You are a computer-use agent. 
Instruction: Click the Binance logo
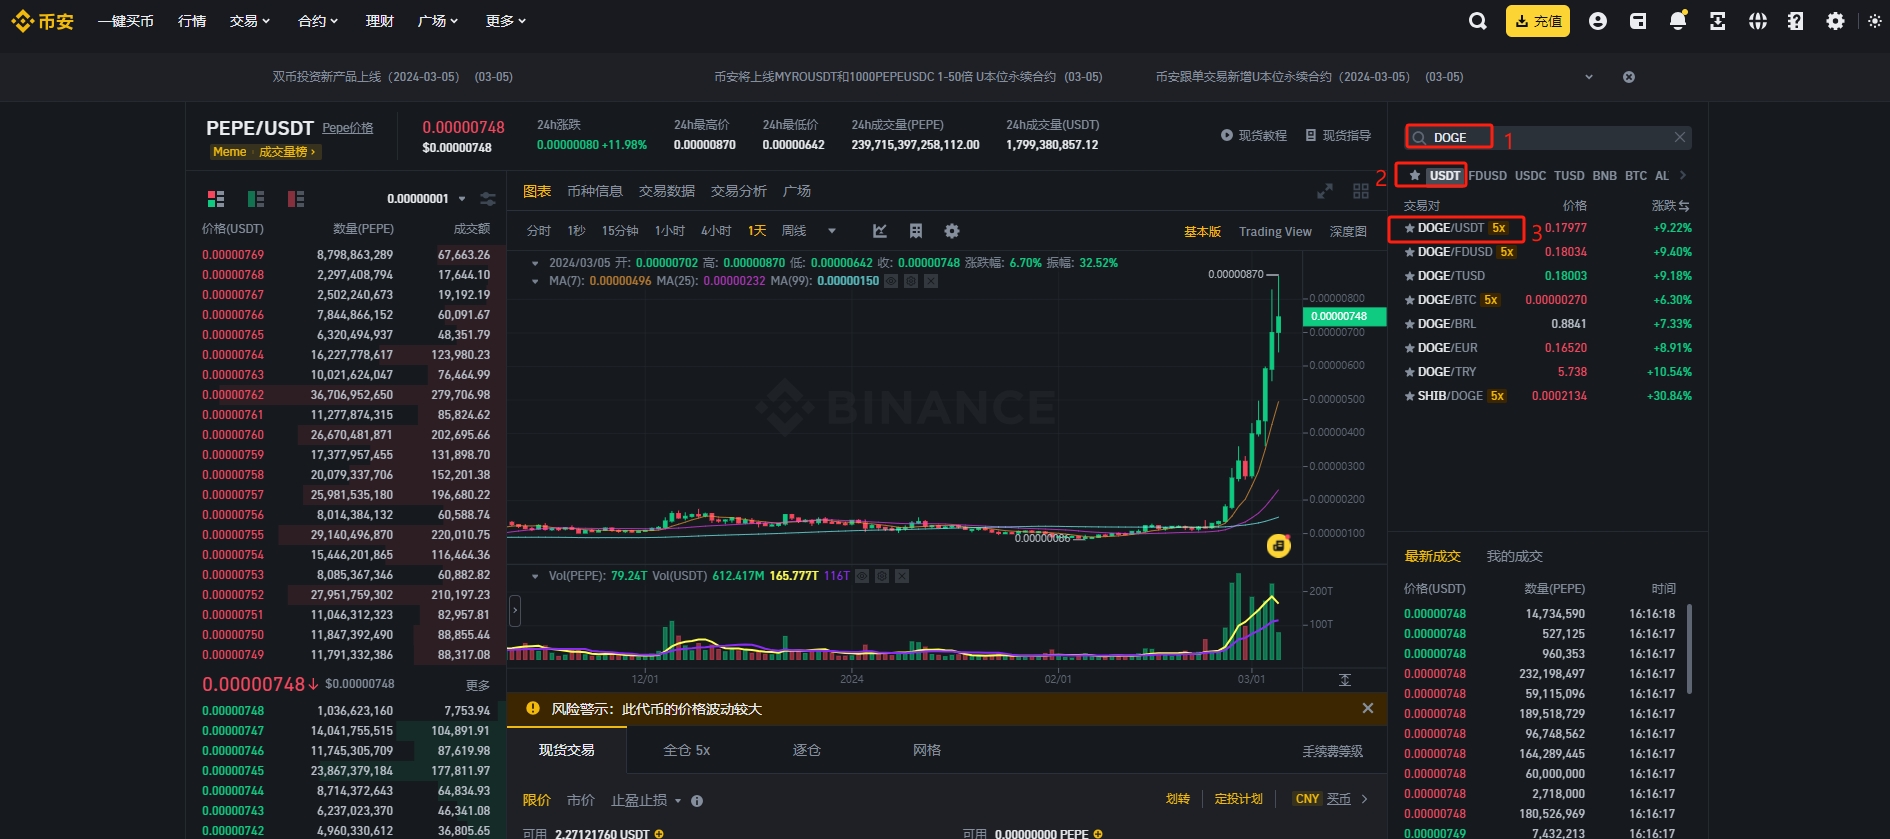42,21
